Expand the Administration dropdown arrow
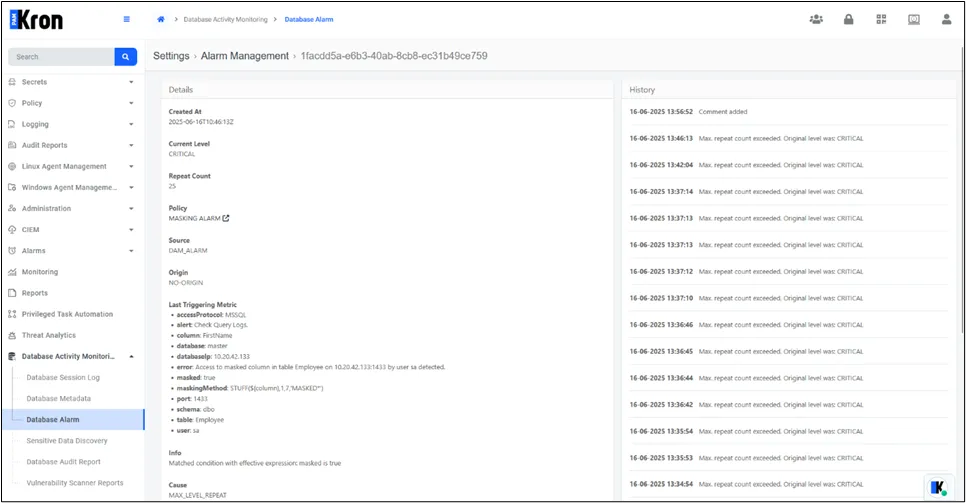The width and height of the screenshot is (966, 503). (131, 208)
